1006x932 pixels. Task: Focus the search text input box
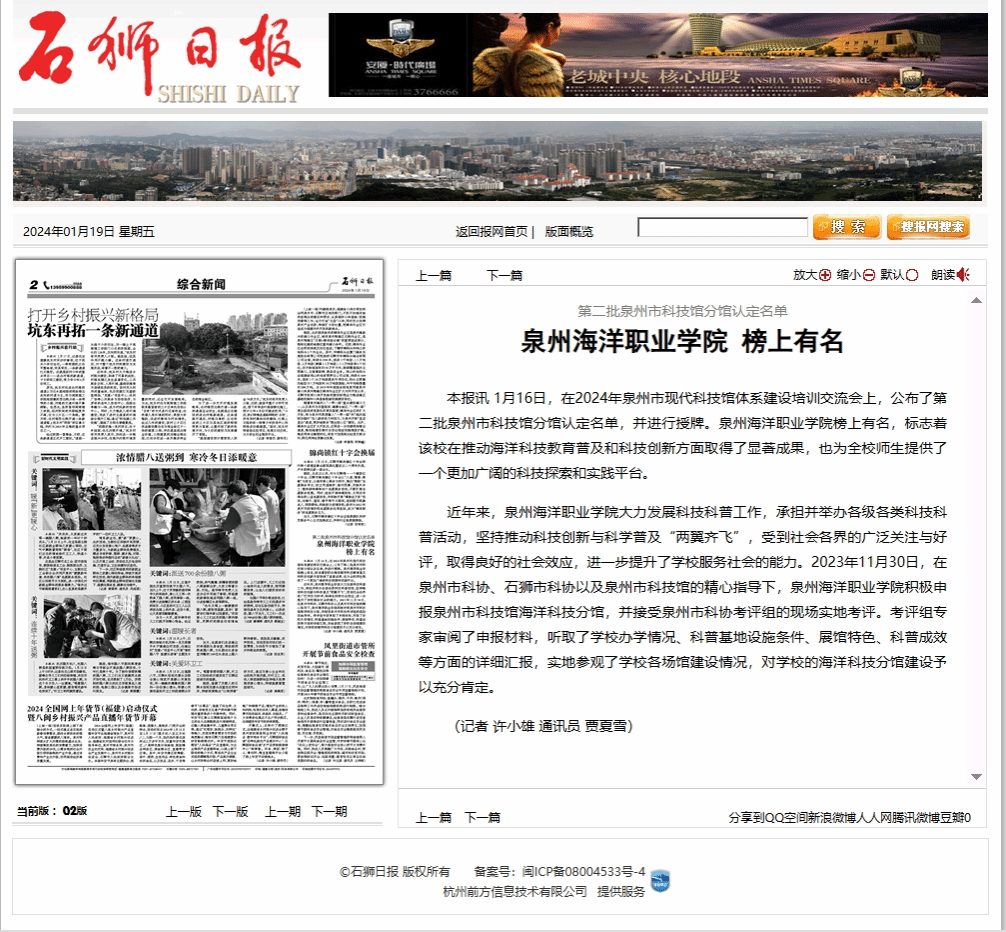pos(722,228)
